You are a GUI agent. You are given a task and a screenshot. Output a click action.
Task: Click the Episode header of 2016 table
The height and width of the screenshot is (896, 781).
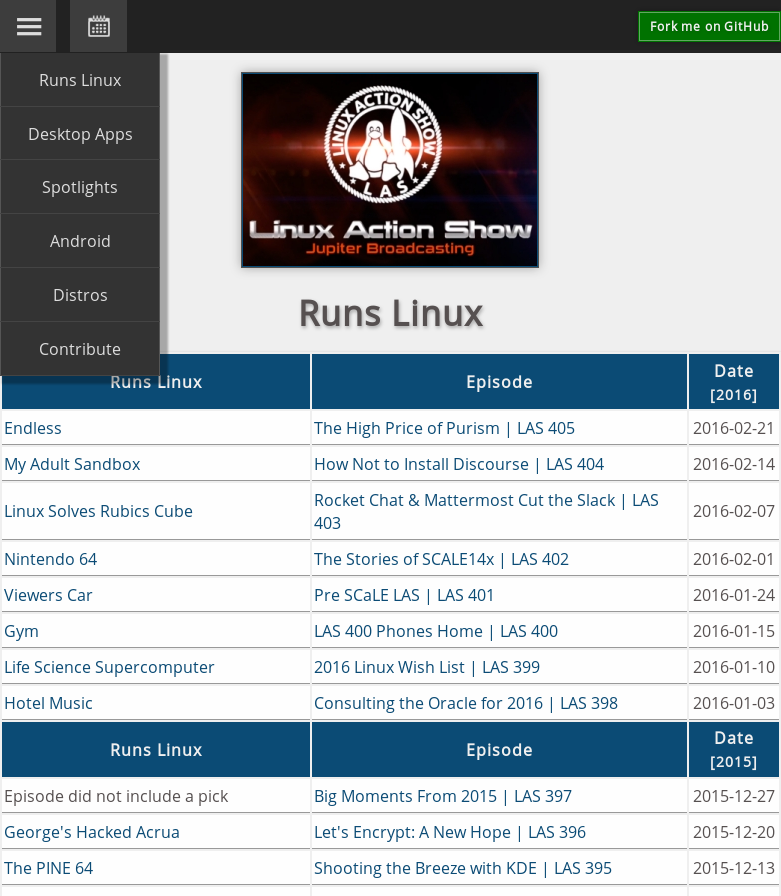pos(499,382)
